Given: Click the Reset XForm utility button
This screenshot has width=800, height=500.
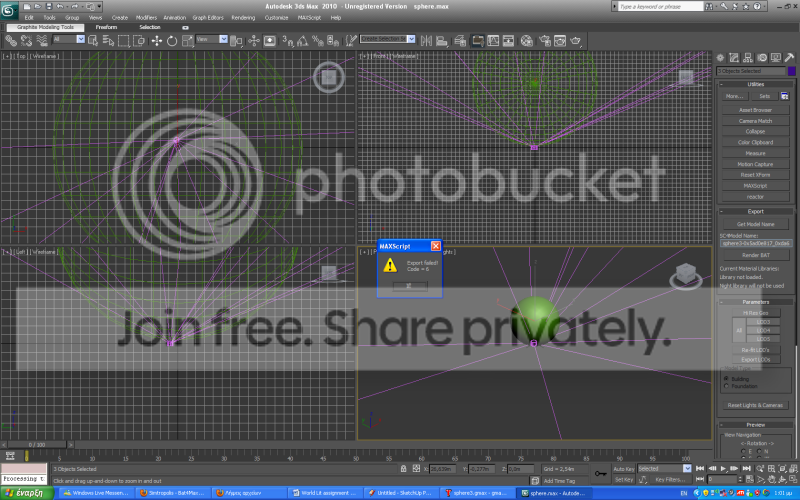Looking at the screenshot, I should coord(756,175).
